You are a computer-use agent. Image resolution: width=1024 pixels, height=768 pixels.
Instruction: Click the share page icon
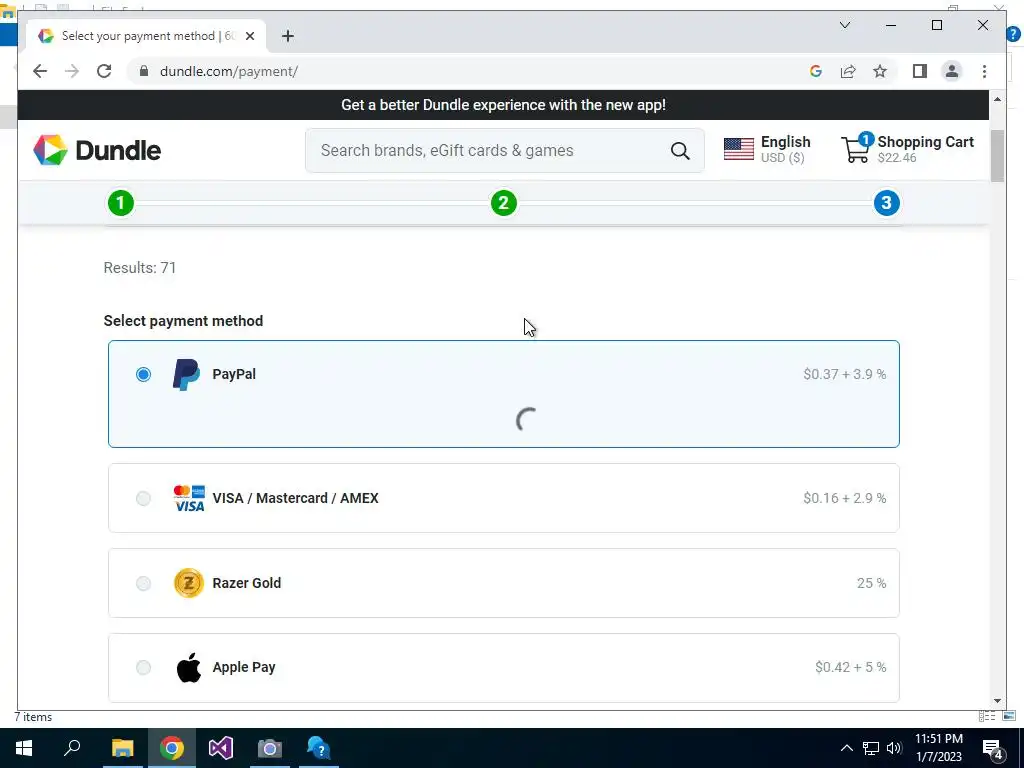click(848, 71)
